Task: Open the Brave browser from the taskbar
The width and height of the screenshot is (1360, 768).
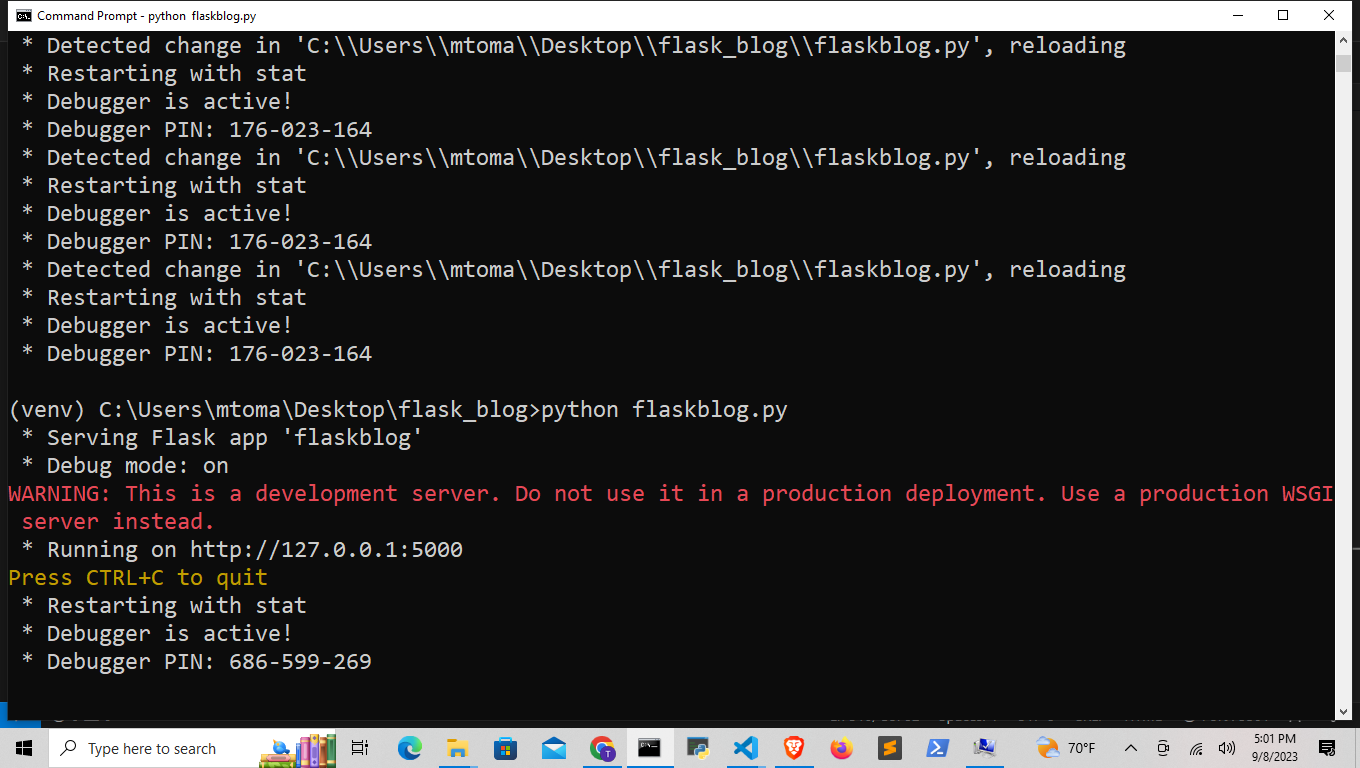Action: [x=793, y=748]
